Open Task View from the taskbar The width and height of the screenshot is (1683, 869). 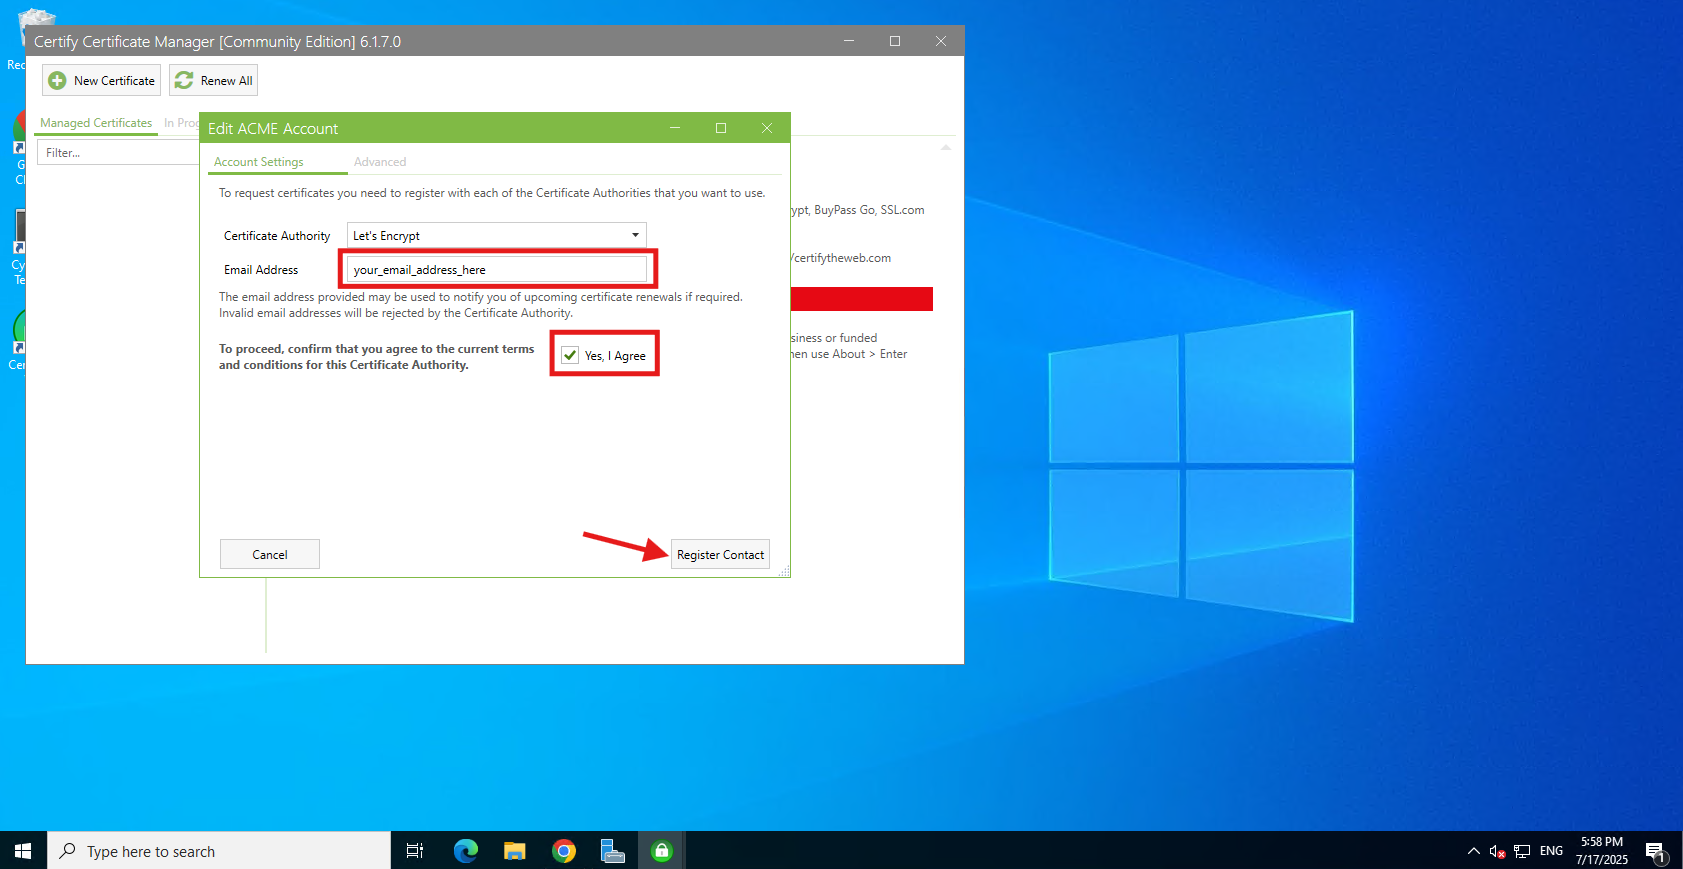415,851
